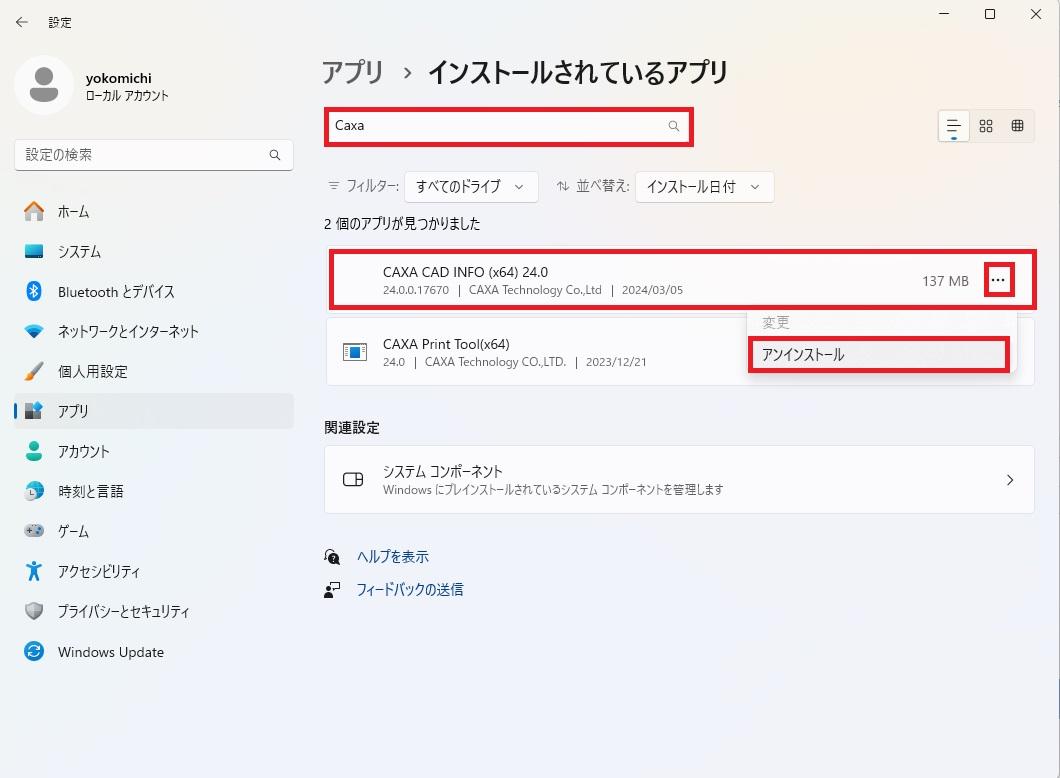Select Uninstall from the context menu
Viewport: 1060px width, 778px height.
(x=878, y=355)
